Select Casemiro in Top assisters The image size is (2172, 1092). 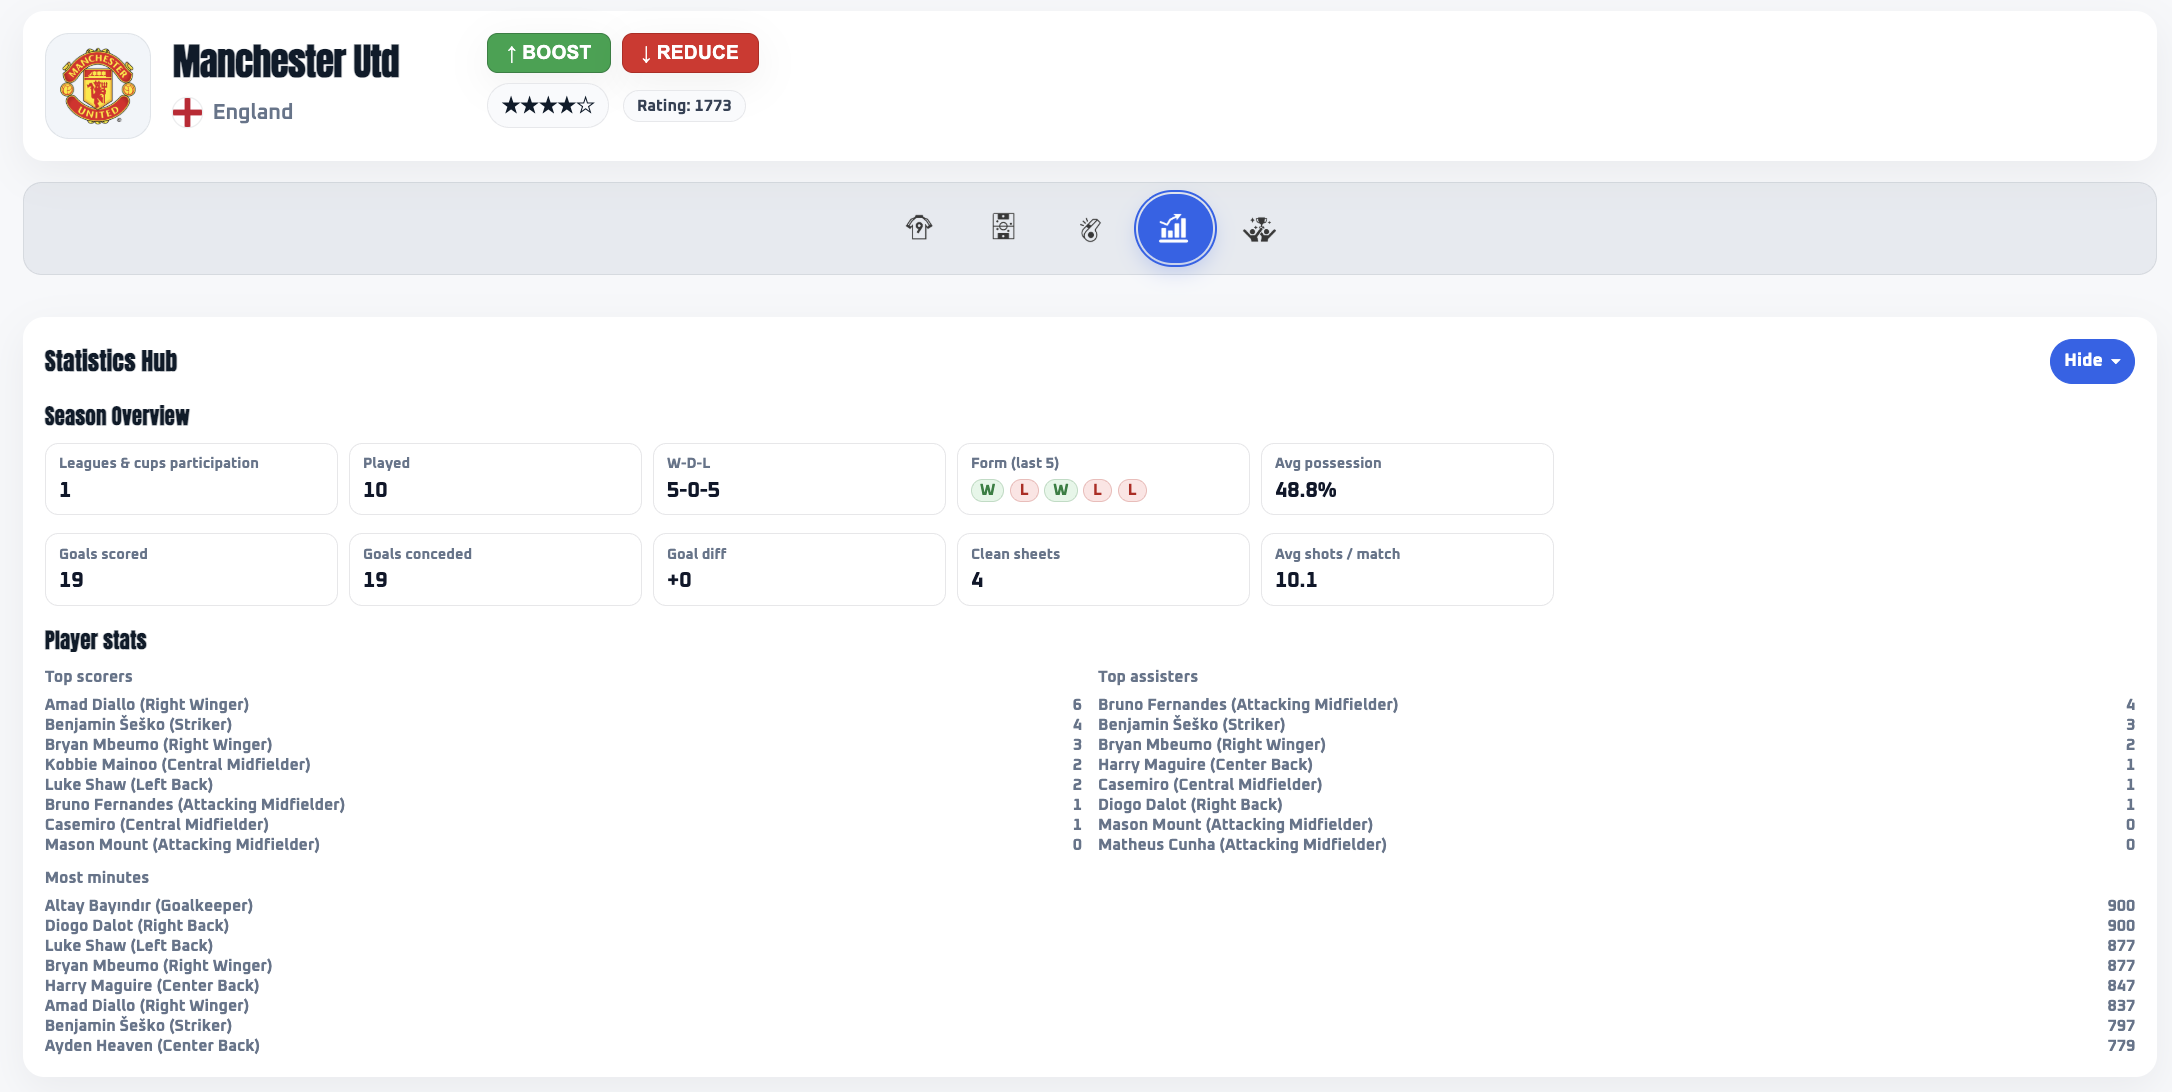(x=1616, y=785)
